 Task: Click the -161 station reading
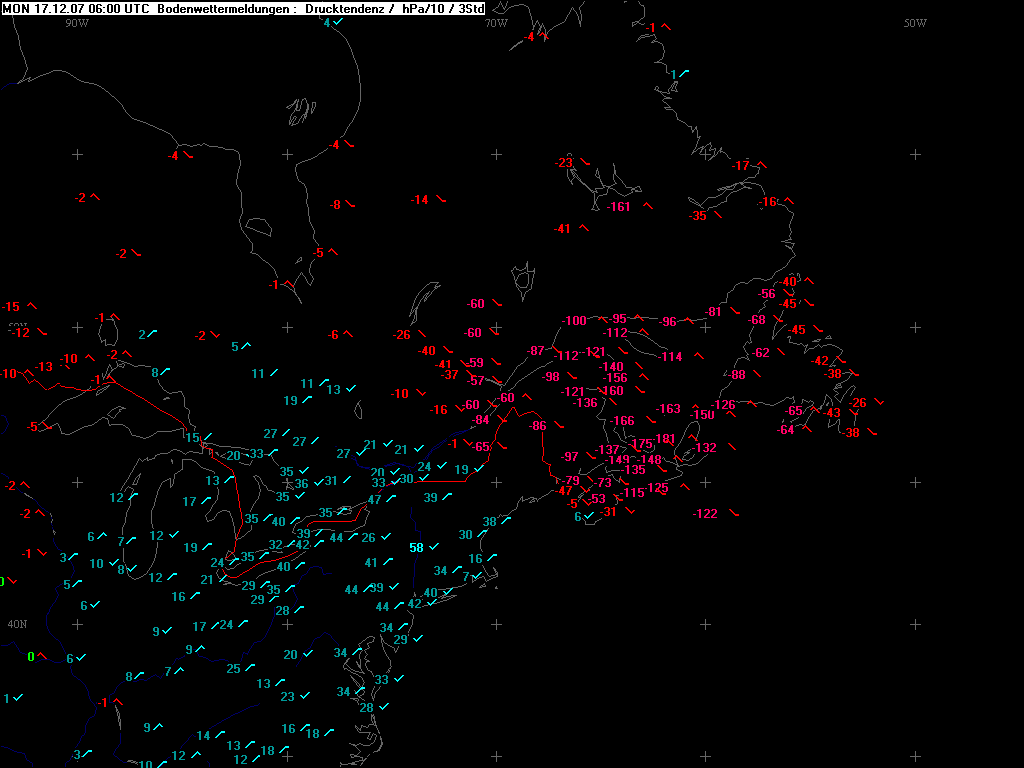pyautogui.click(x=619, y=207)
